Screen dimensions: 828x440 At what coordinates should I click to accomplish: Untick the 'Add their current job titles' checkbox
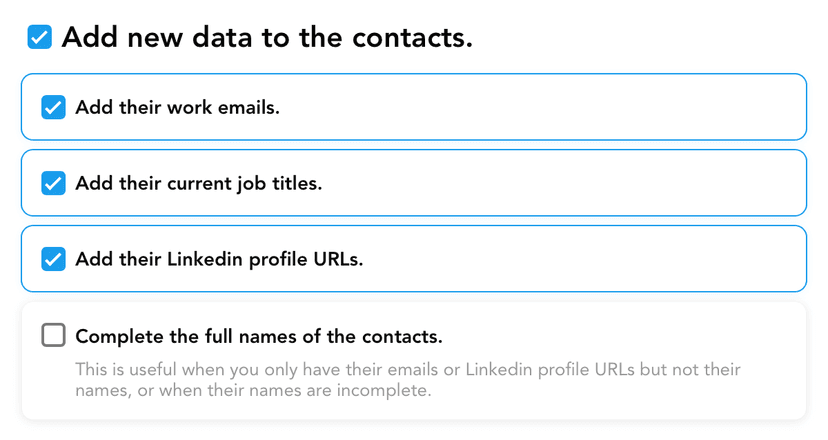pyautogui.click(x=53, y=183)
